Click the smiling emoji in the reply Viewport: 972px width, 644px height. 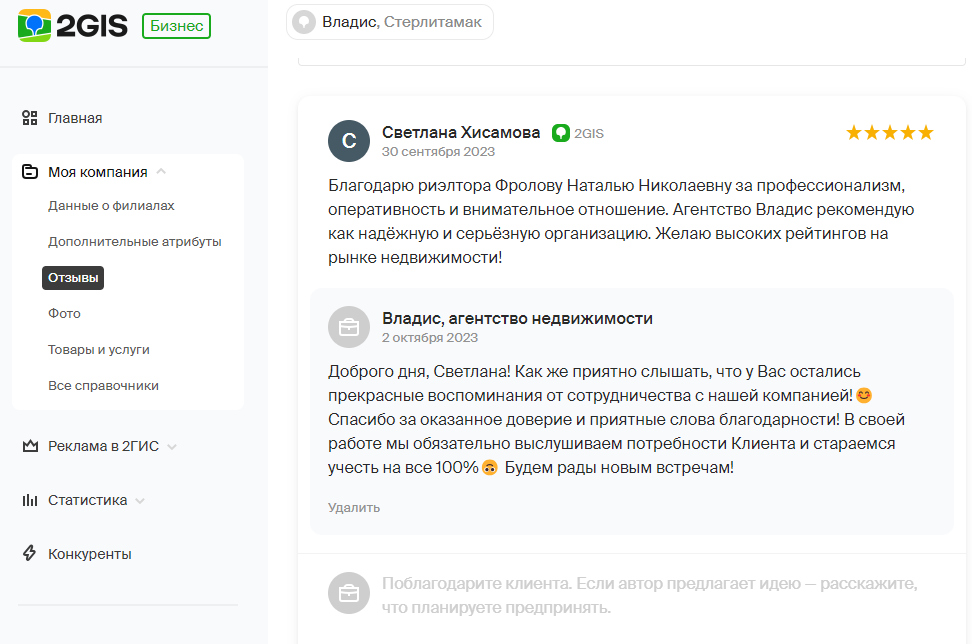pos(864,395)
